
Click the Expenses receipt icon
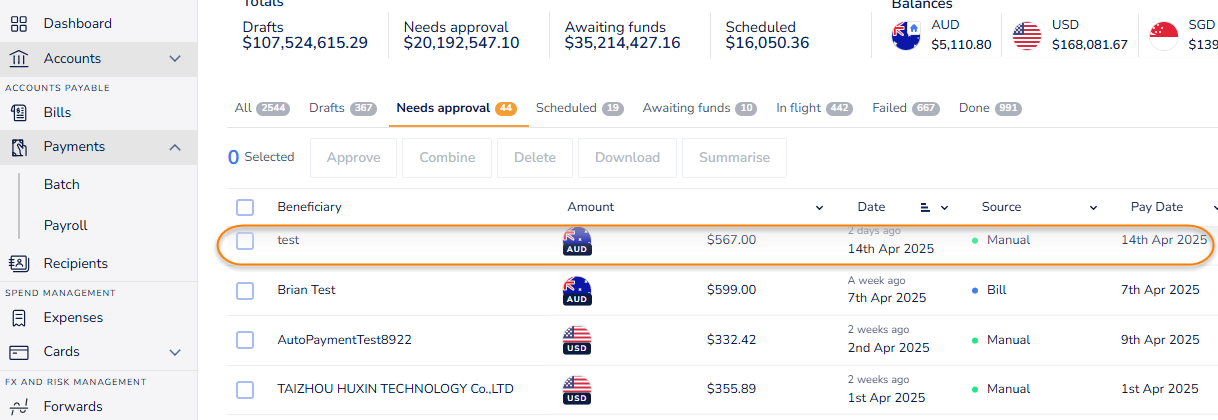19,317
